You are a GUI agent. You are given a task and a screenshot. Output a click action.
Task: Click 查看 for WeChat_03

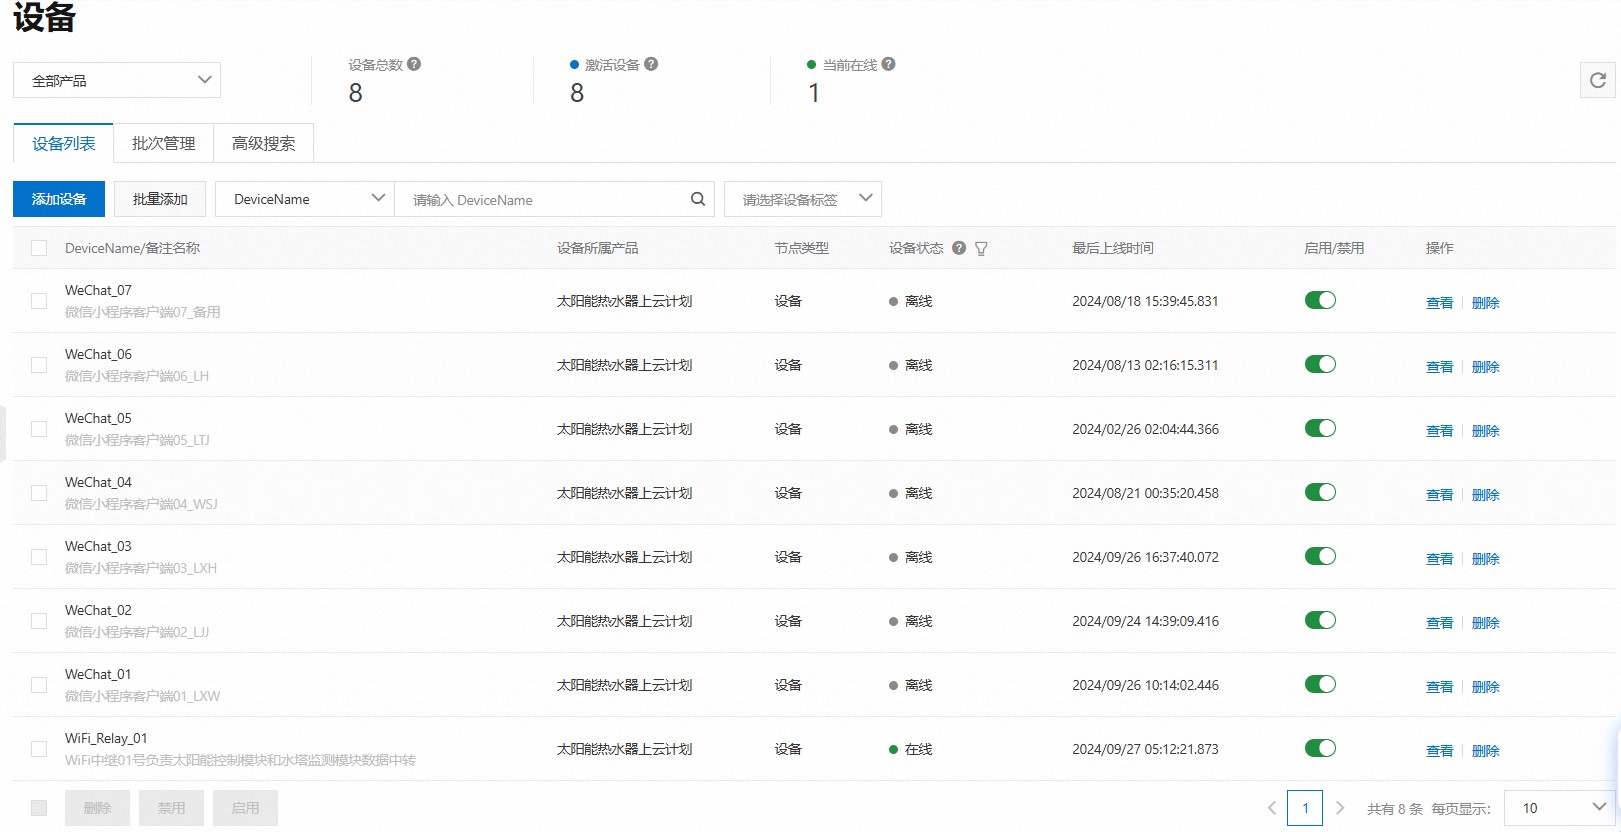[x=1439, y=558]
